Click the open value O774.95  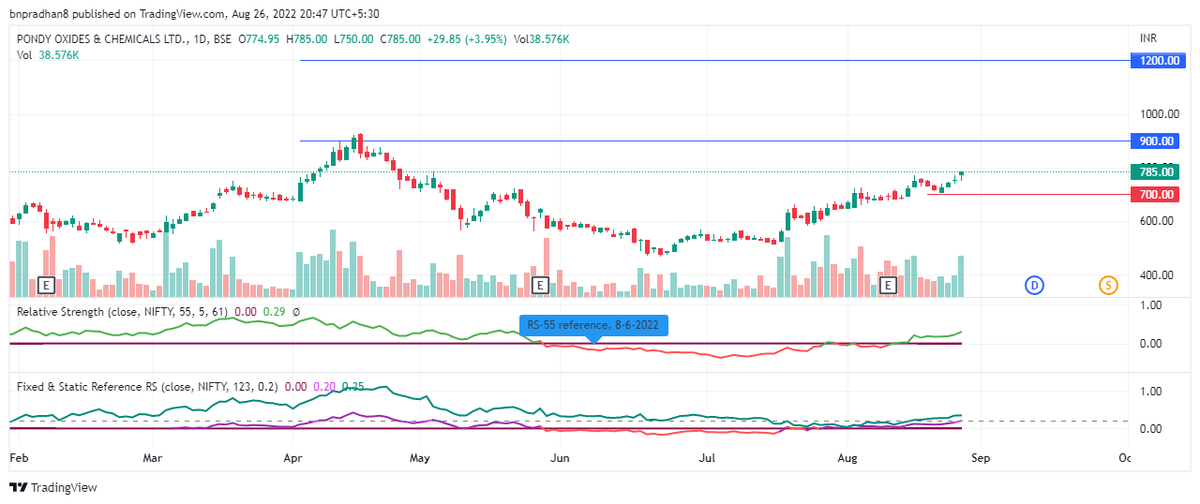point(261,39)
